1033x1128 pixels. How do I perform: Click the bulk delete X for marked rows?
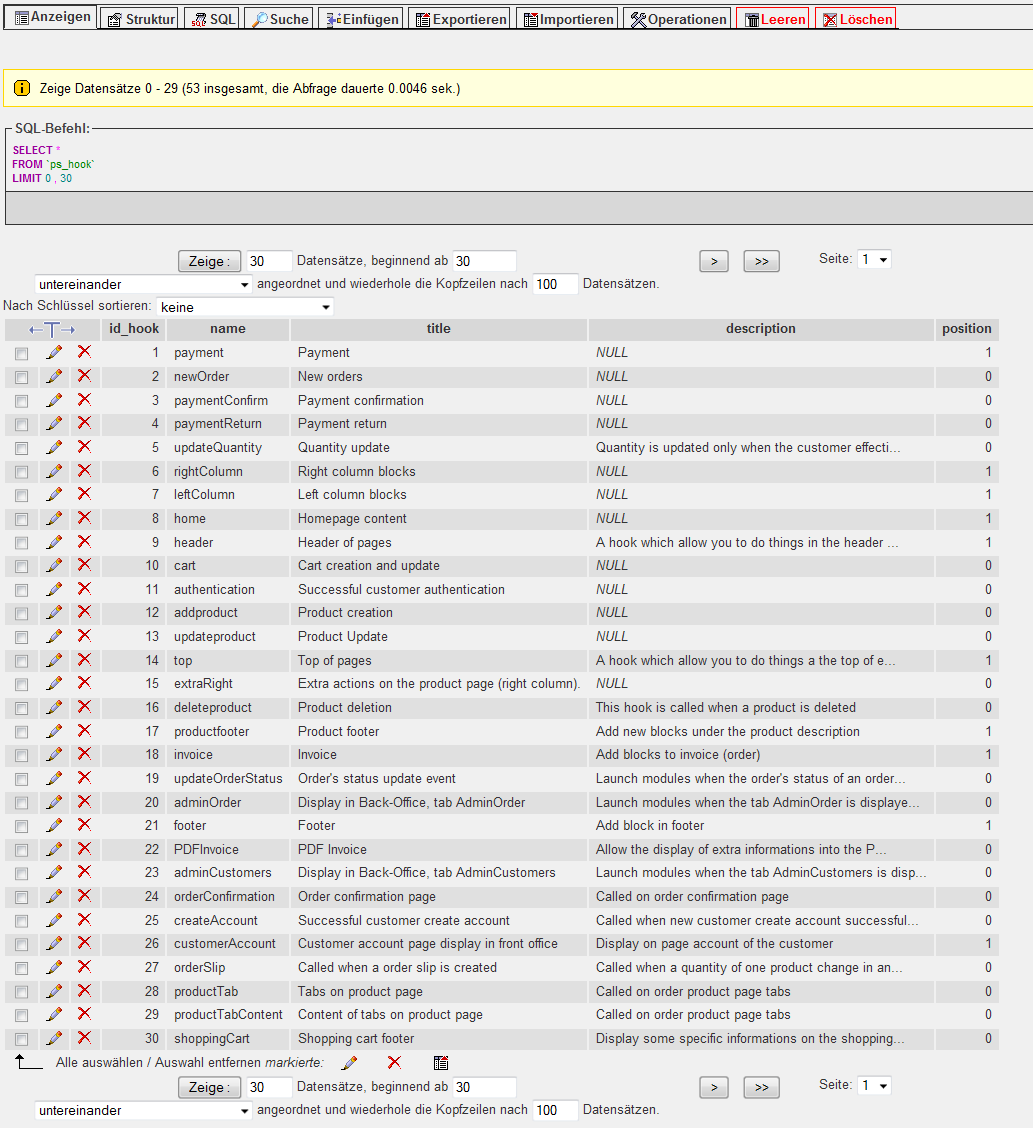click(x=394, y=1063)
